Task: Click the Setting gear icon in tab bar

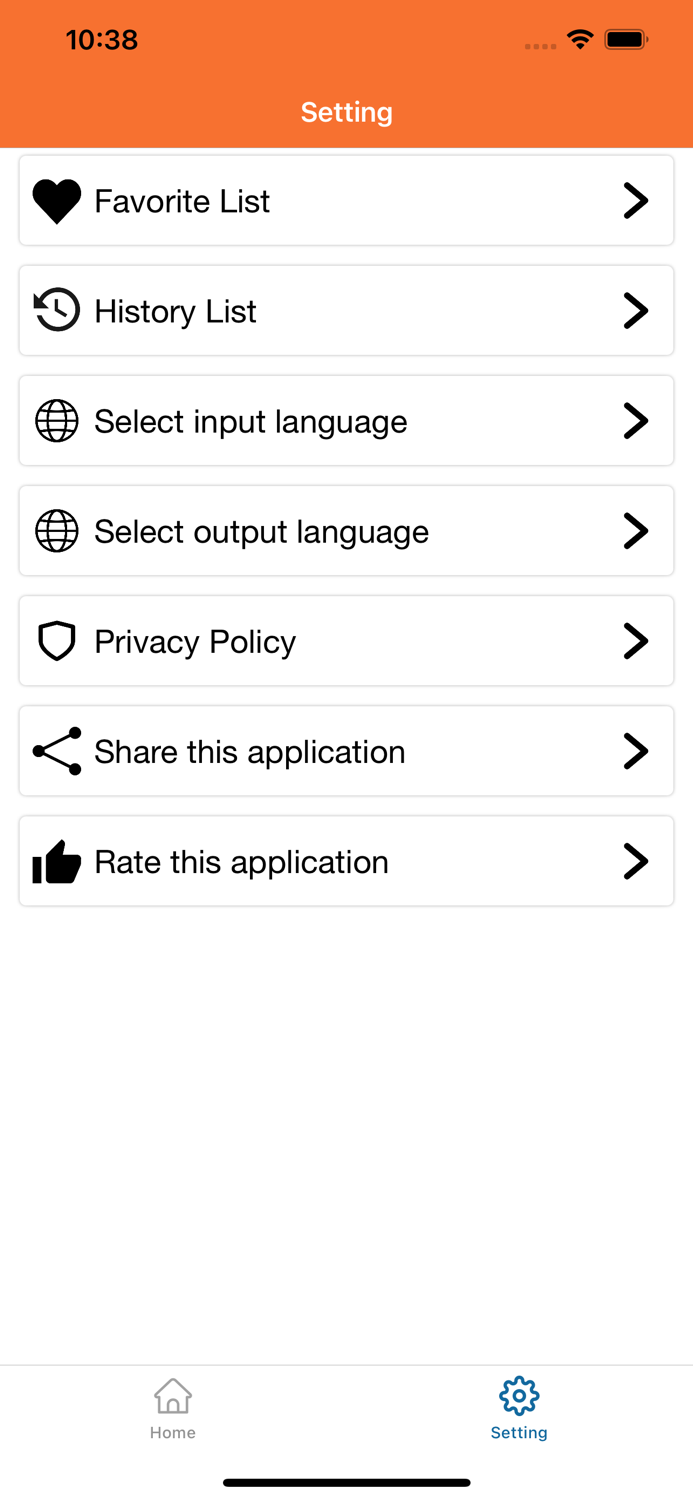Action: click(519, 1394)
